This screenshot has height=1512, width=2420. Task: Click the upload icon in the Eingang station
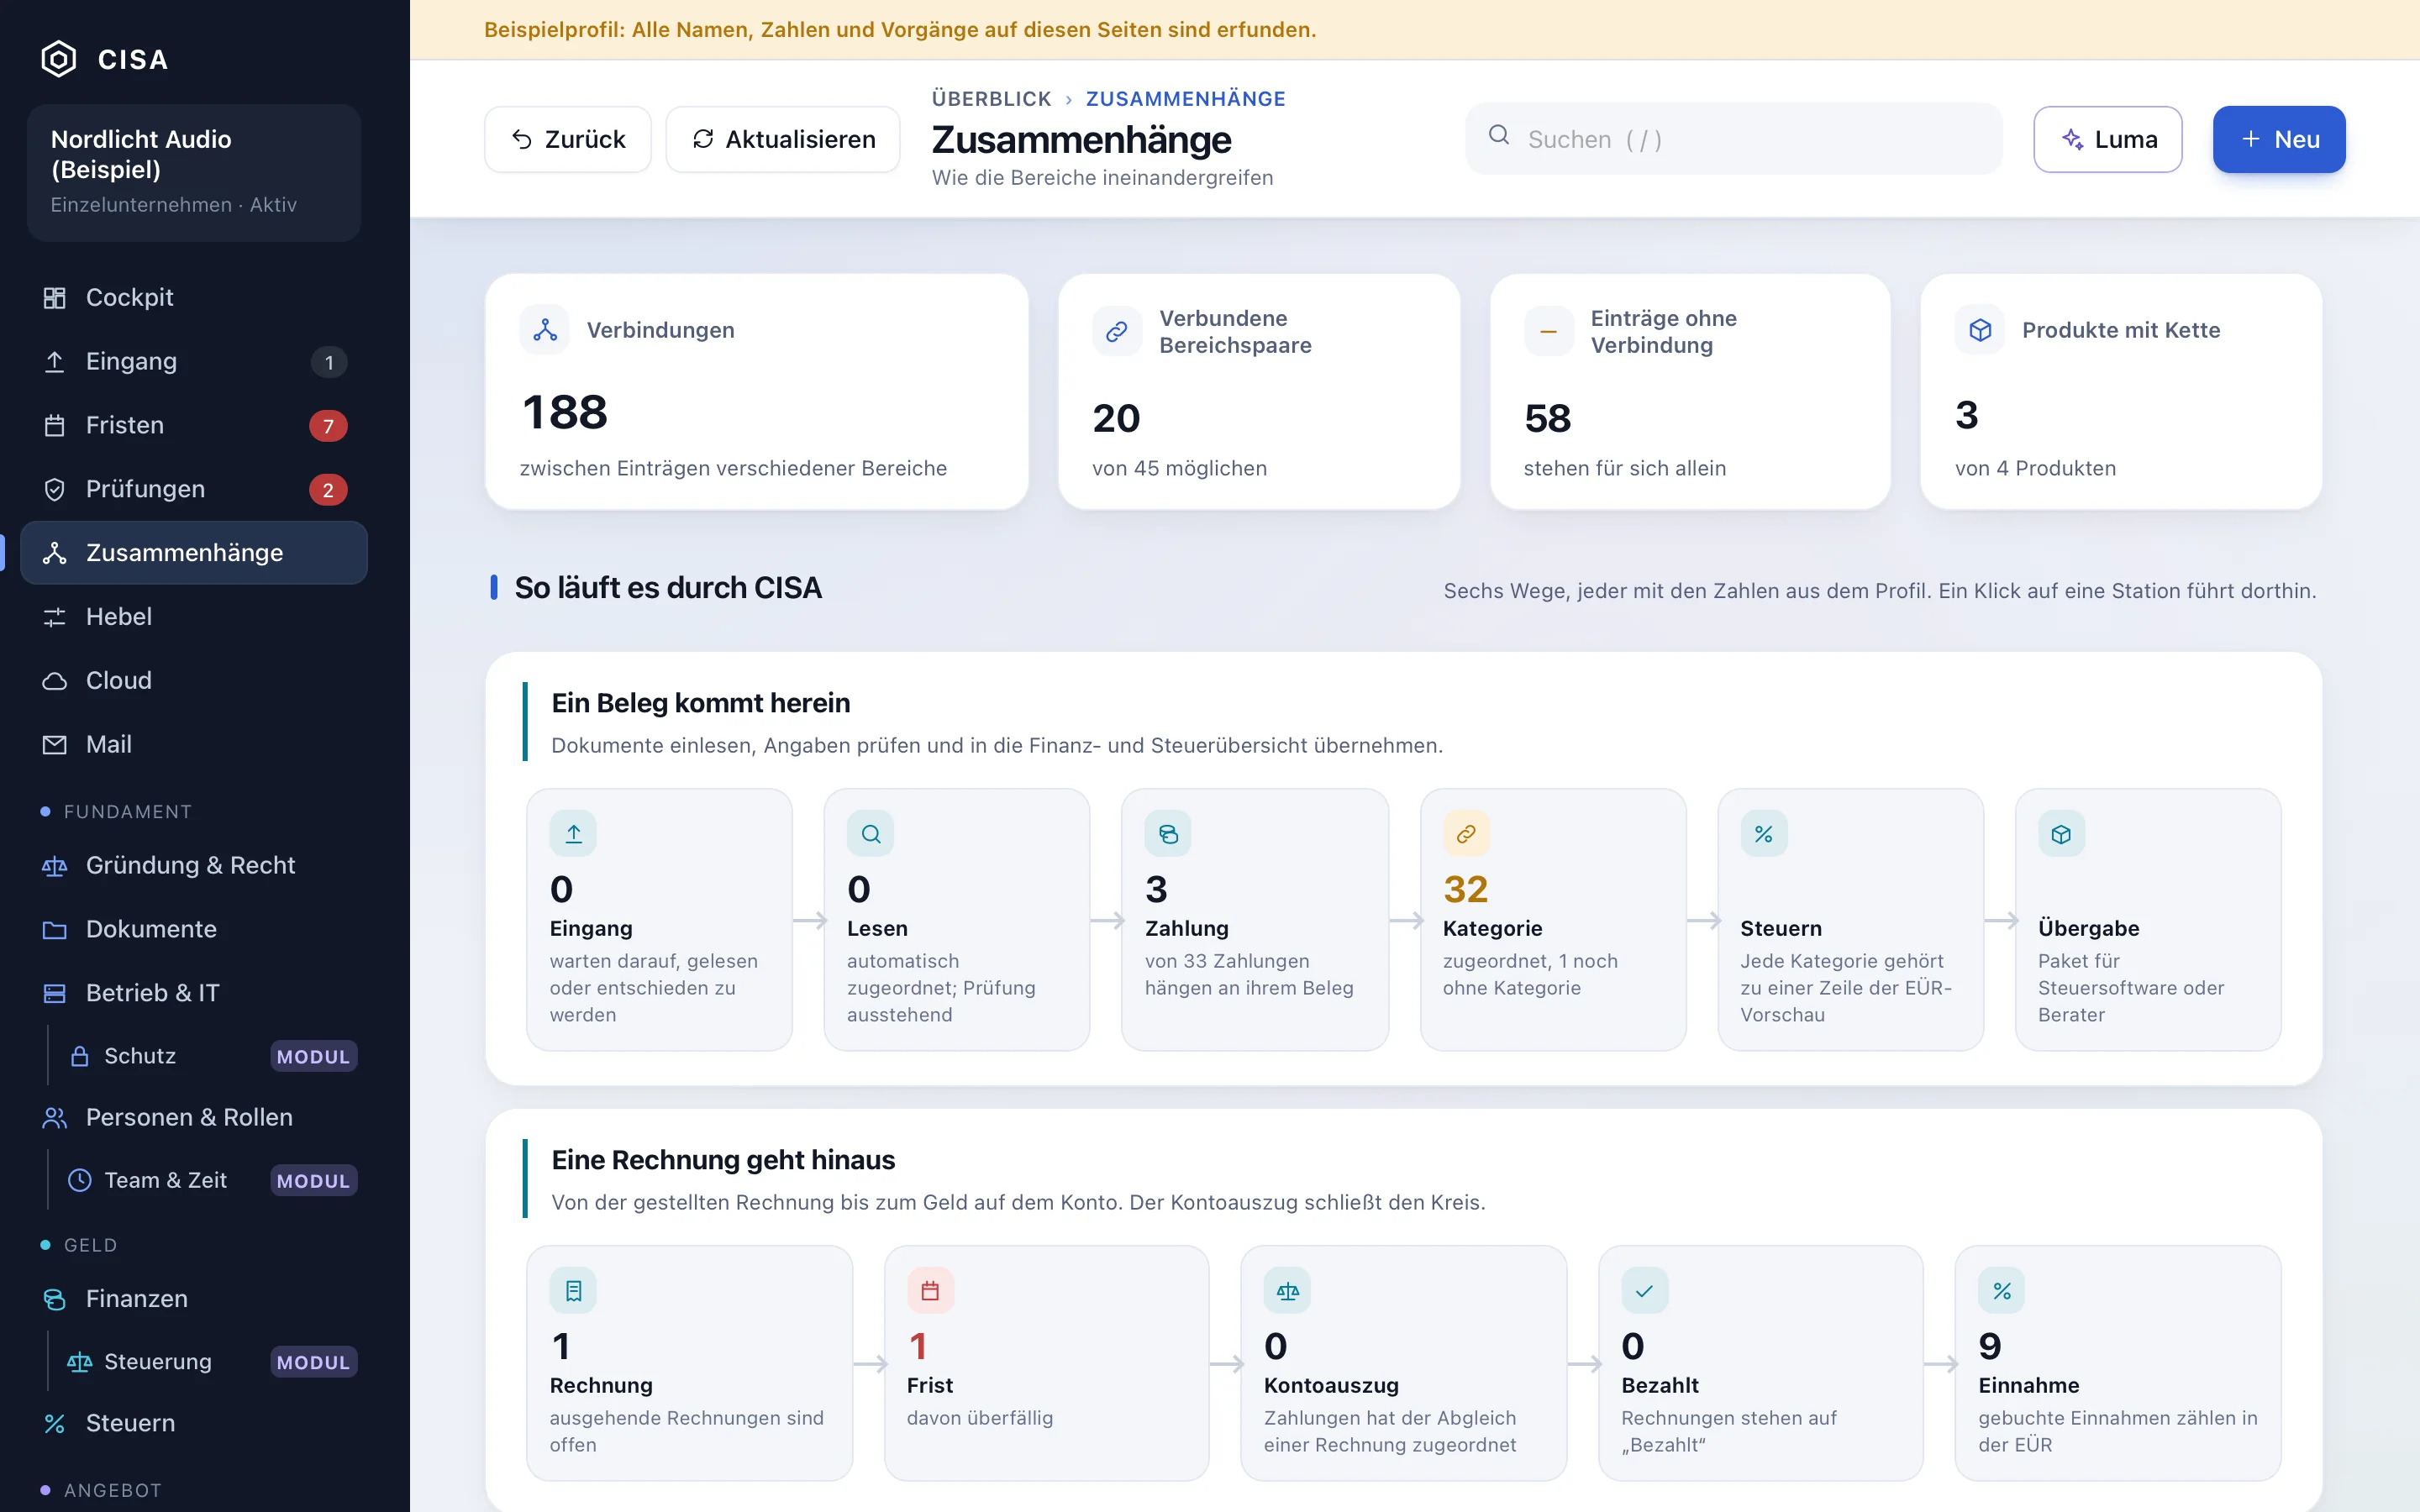click(x=573, y=834)
